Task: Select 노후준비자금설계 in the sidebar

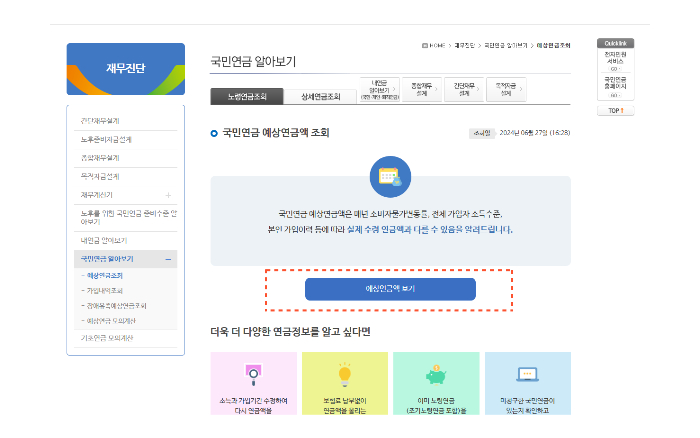Action: 106,140
